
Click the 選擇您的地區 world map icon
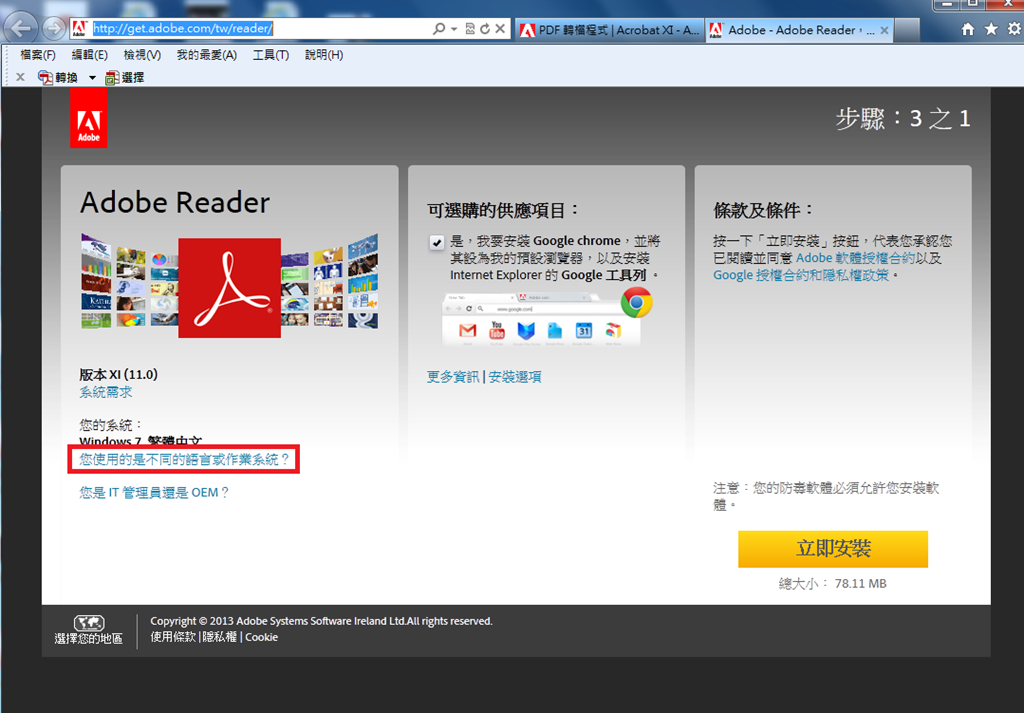[89, 623]
